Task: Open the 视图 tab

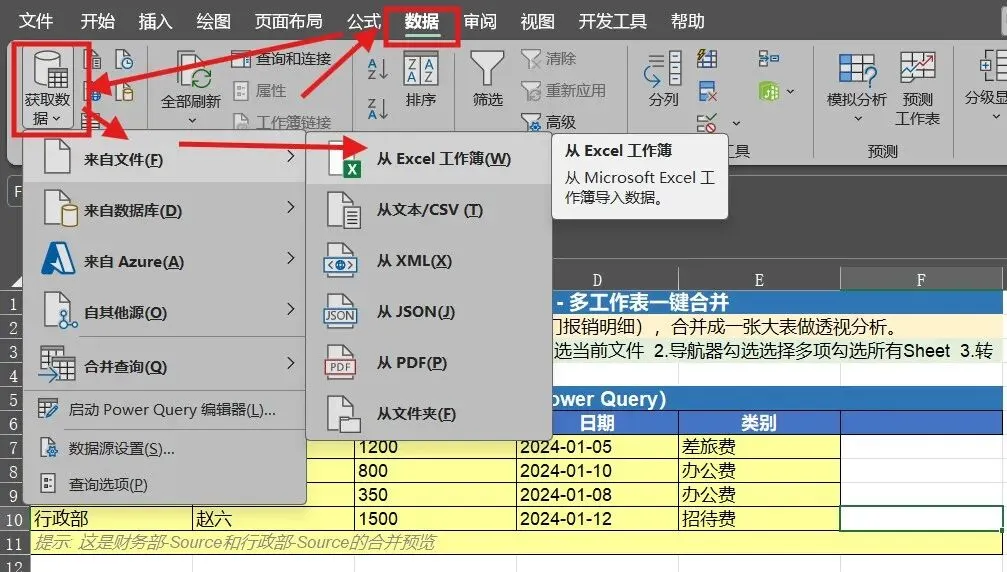Action: [x=538, y=21]
